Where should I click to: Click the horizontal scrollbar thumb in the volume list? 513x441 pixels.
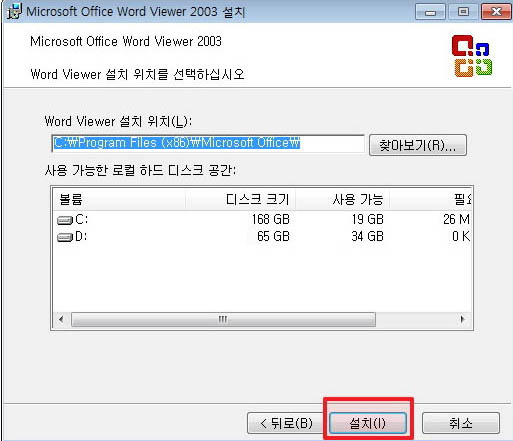[223, 319]
